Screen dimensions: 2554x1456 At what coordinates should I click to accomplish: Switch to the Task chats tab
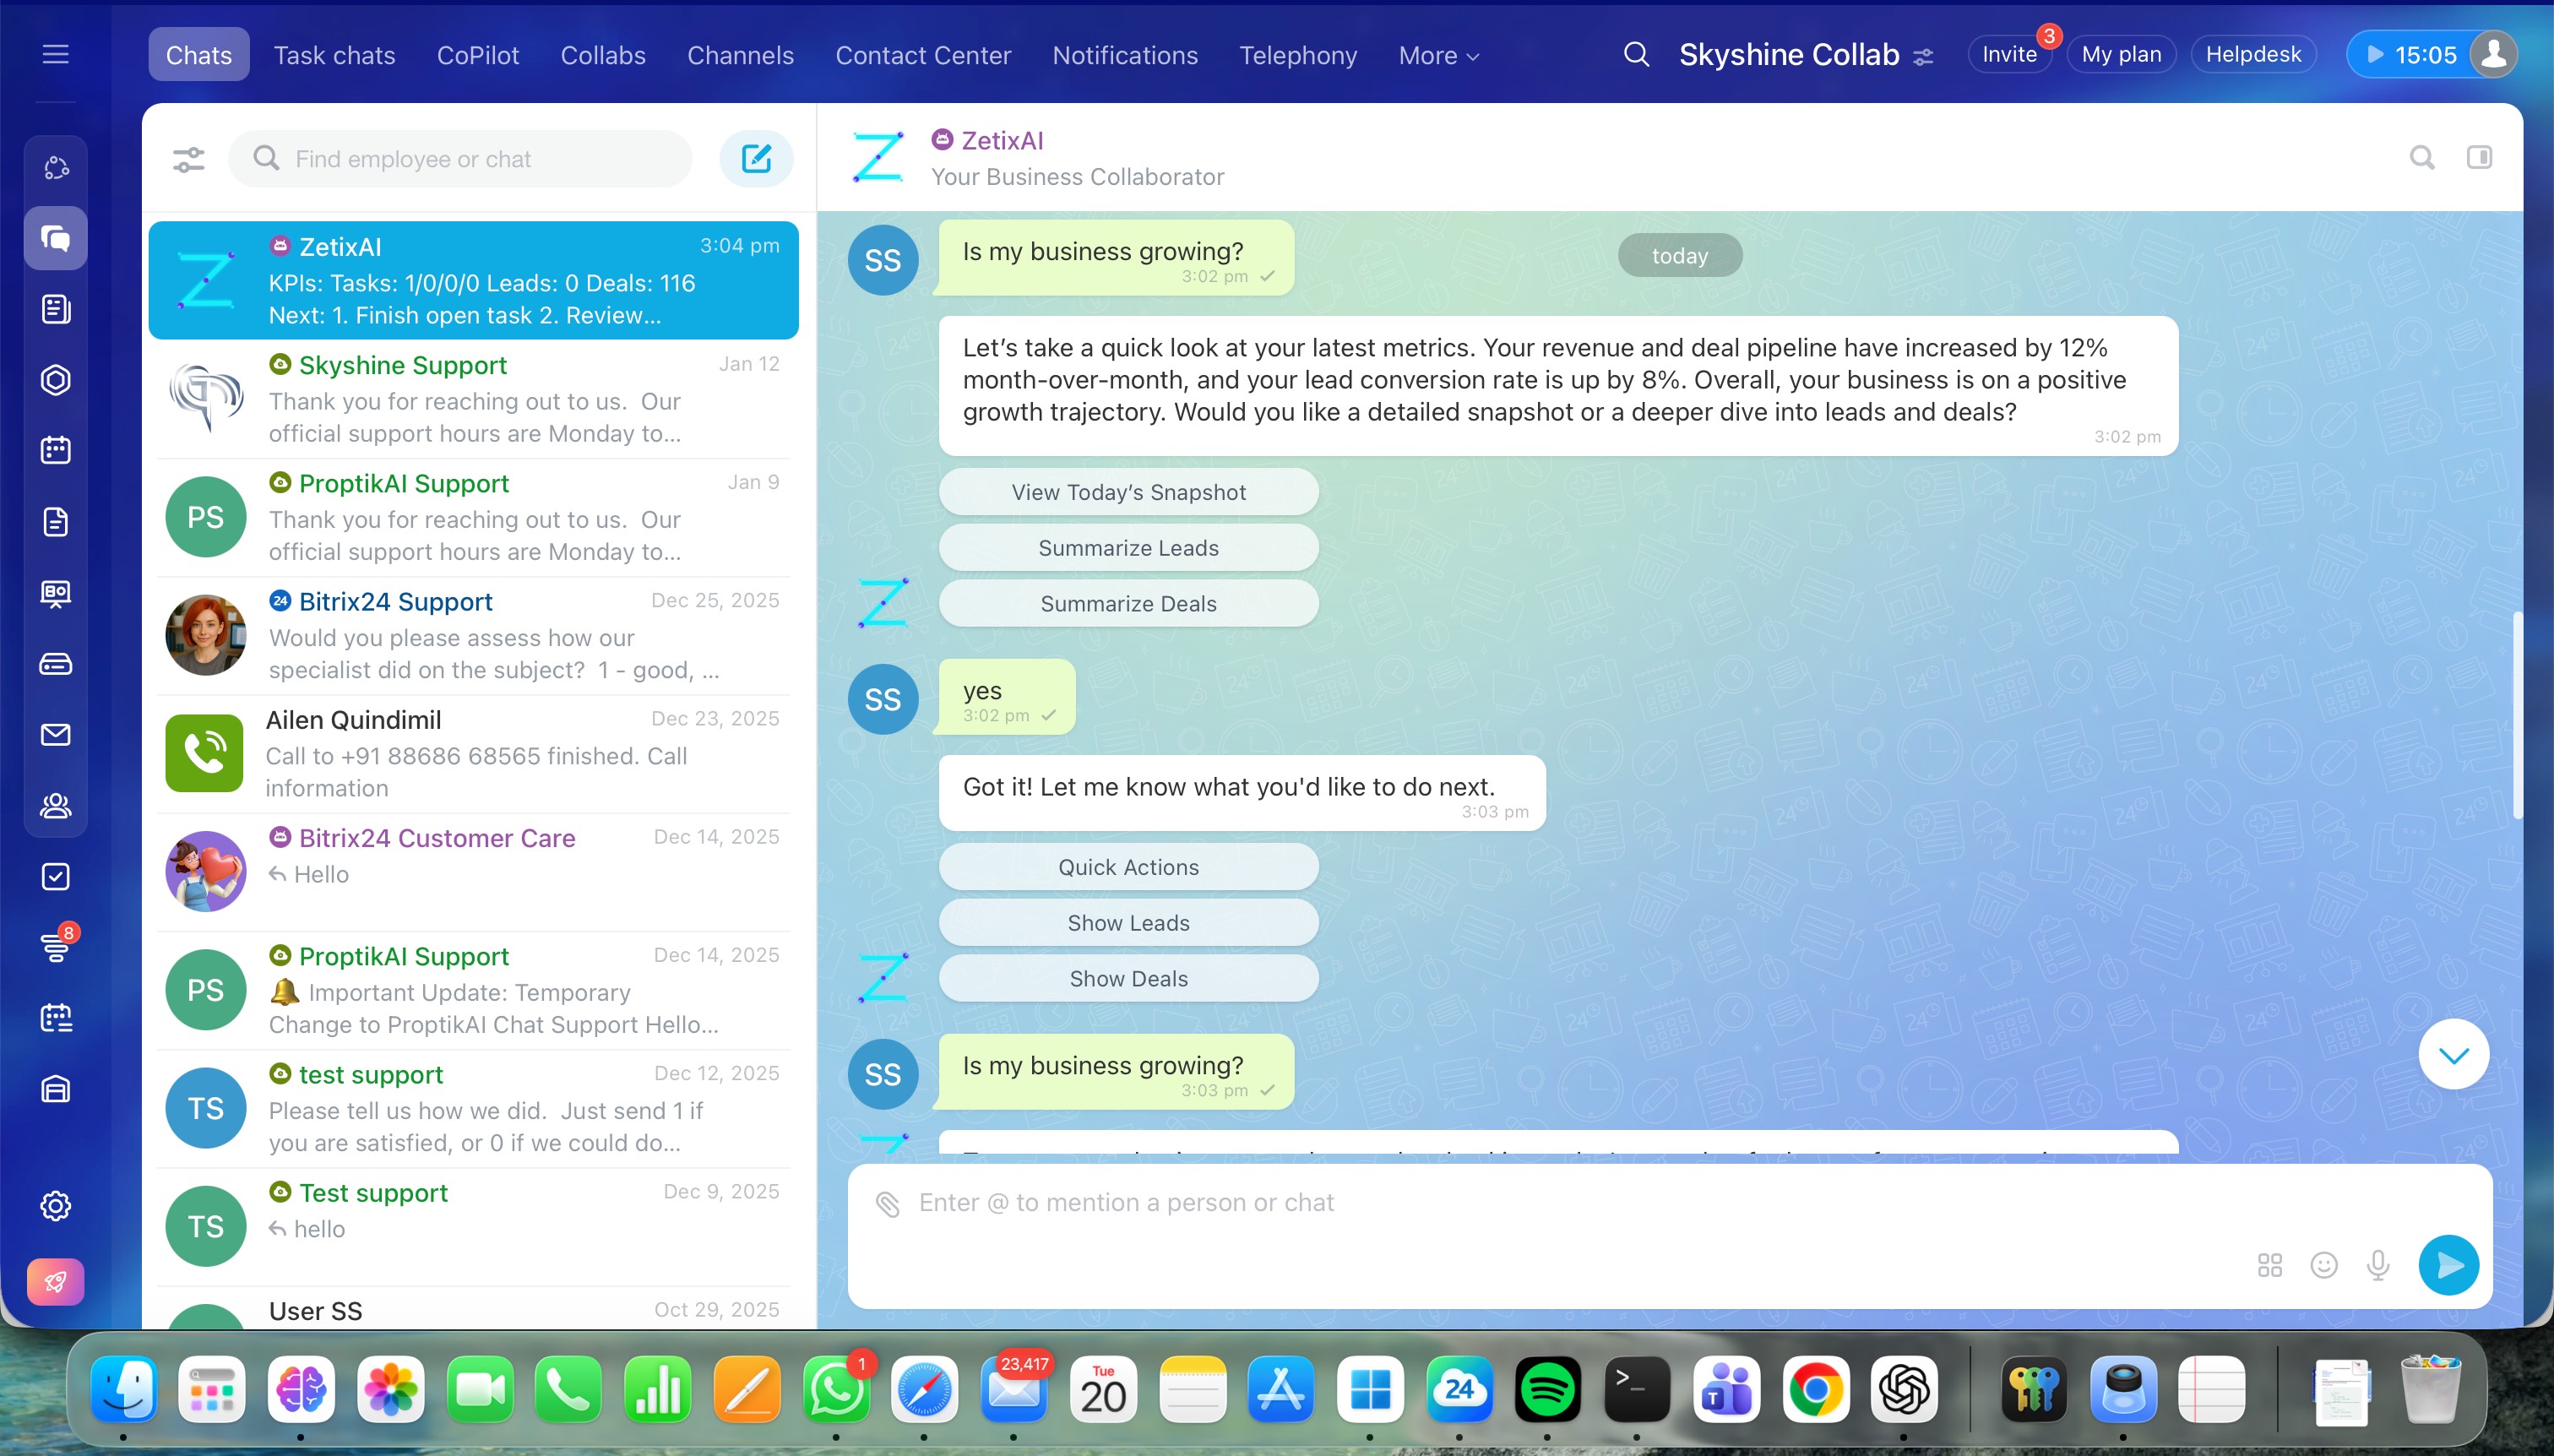pos(334,55)
